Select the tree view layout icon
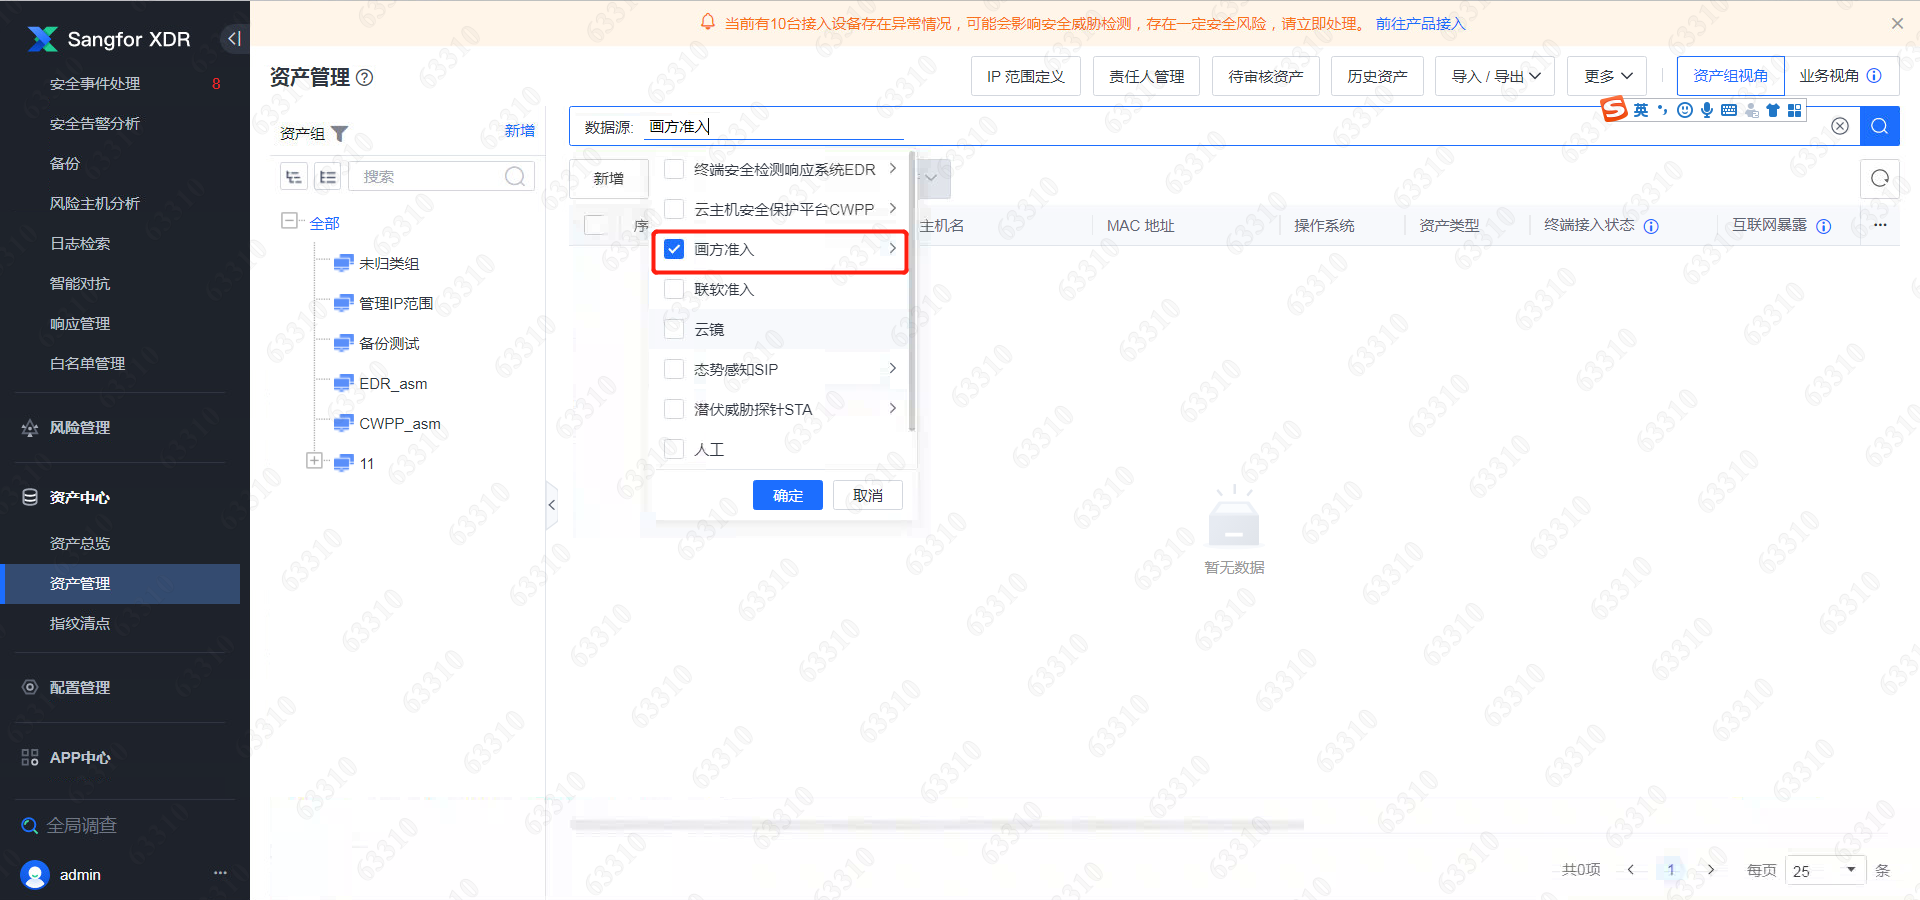This screenshot has height=900, width=1920. tap(293, 176)
